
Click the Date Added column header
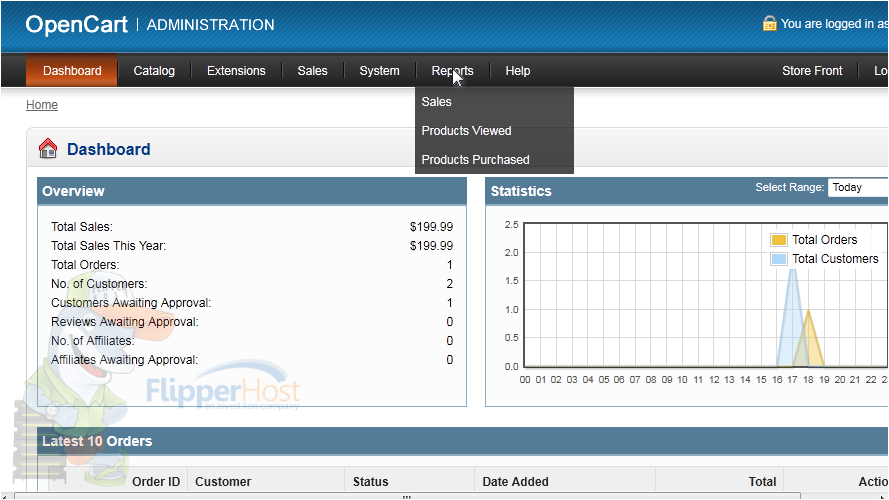pos(515,482)
